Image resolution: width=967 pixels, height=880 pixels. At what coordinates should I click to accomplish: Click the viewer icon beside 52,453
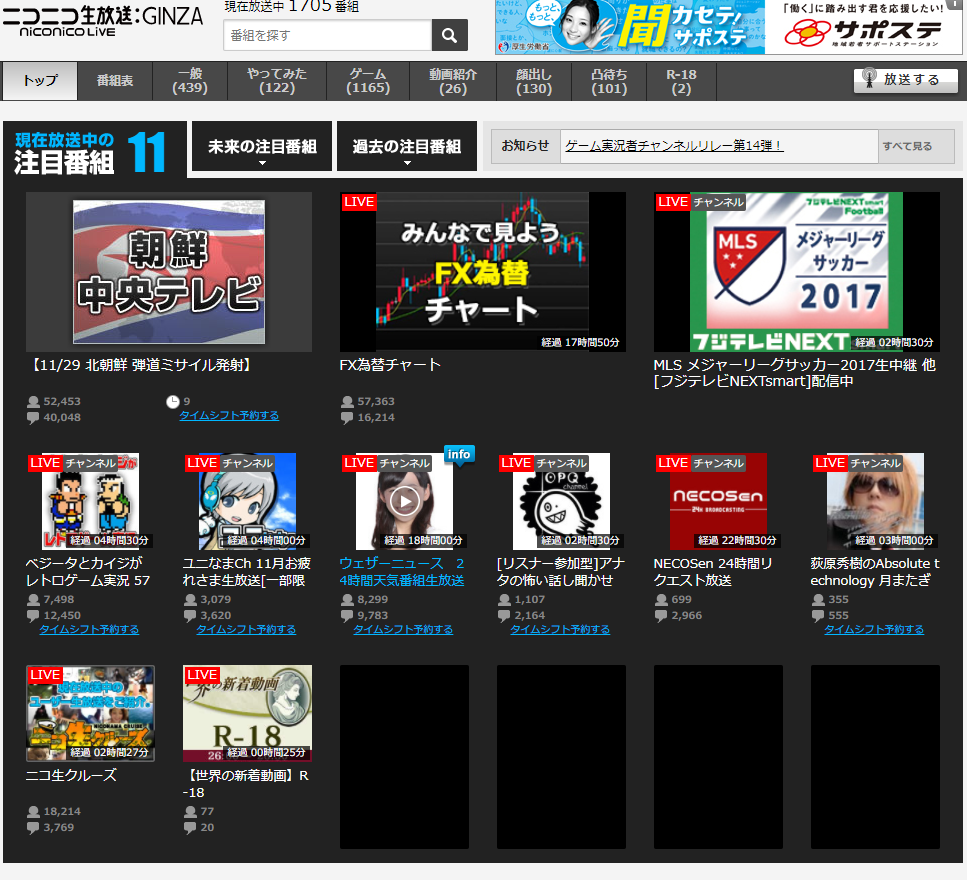pyautogui.click(x=33, y=402)
